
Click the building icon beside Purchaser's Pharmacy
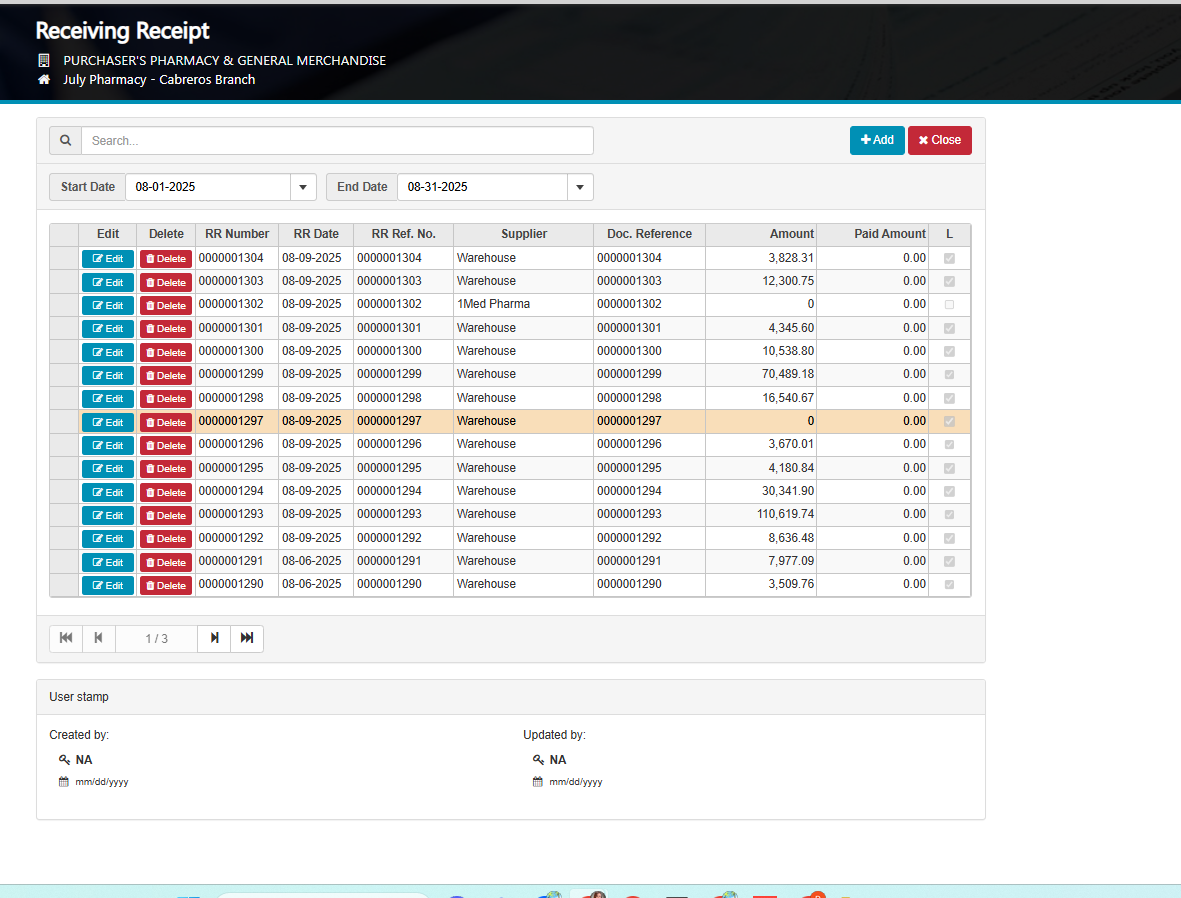pyautogui.click(x=44, y=61)
